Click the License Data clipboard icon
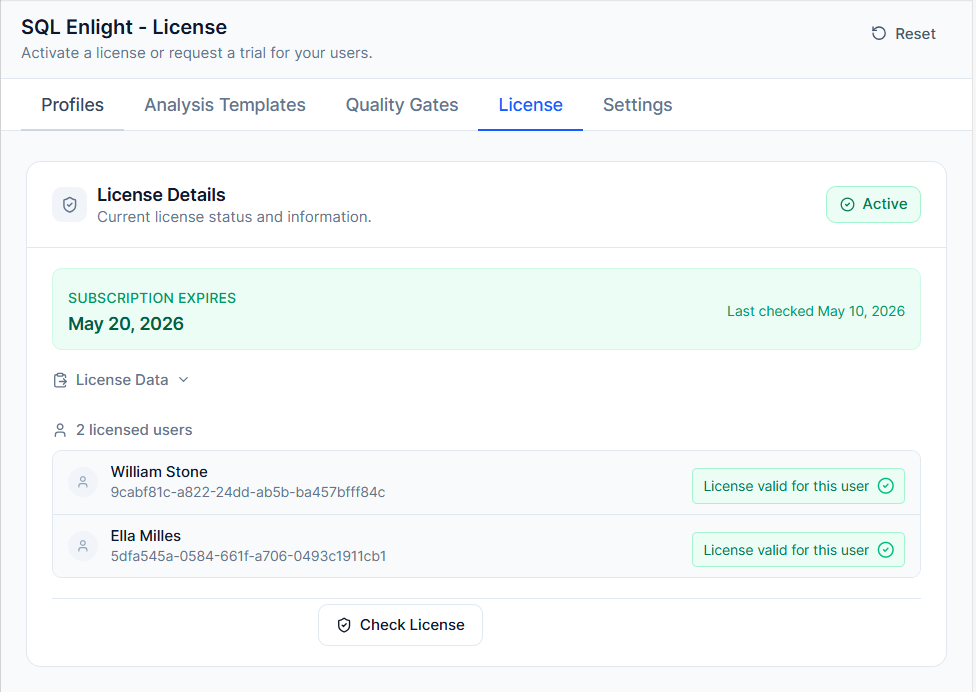This screenshot has width=977, height=692. click(60, 380)
